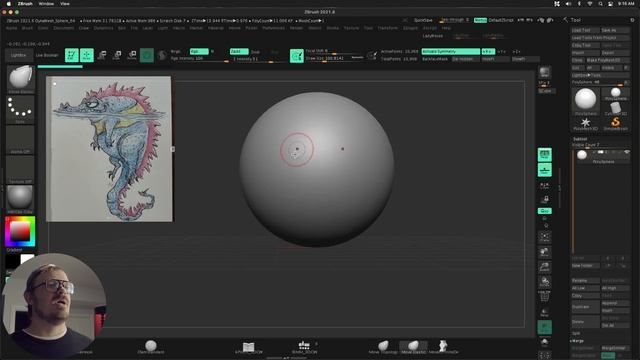Toggle PolySphere subtool eye visibility
The image size is (640, 360).
click(627, 152)
